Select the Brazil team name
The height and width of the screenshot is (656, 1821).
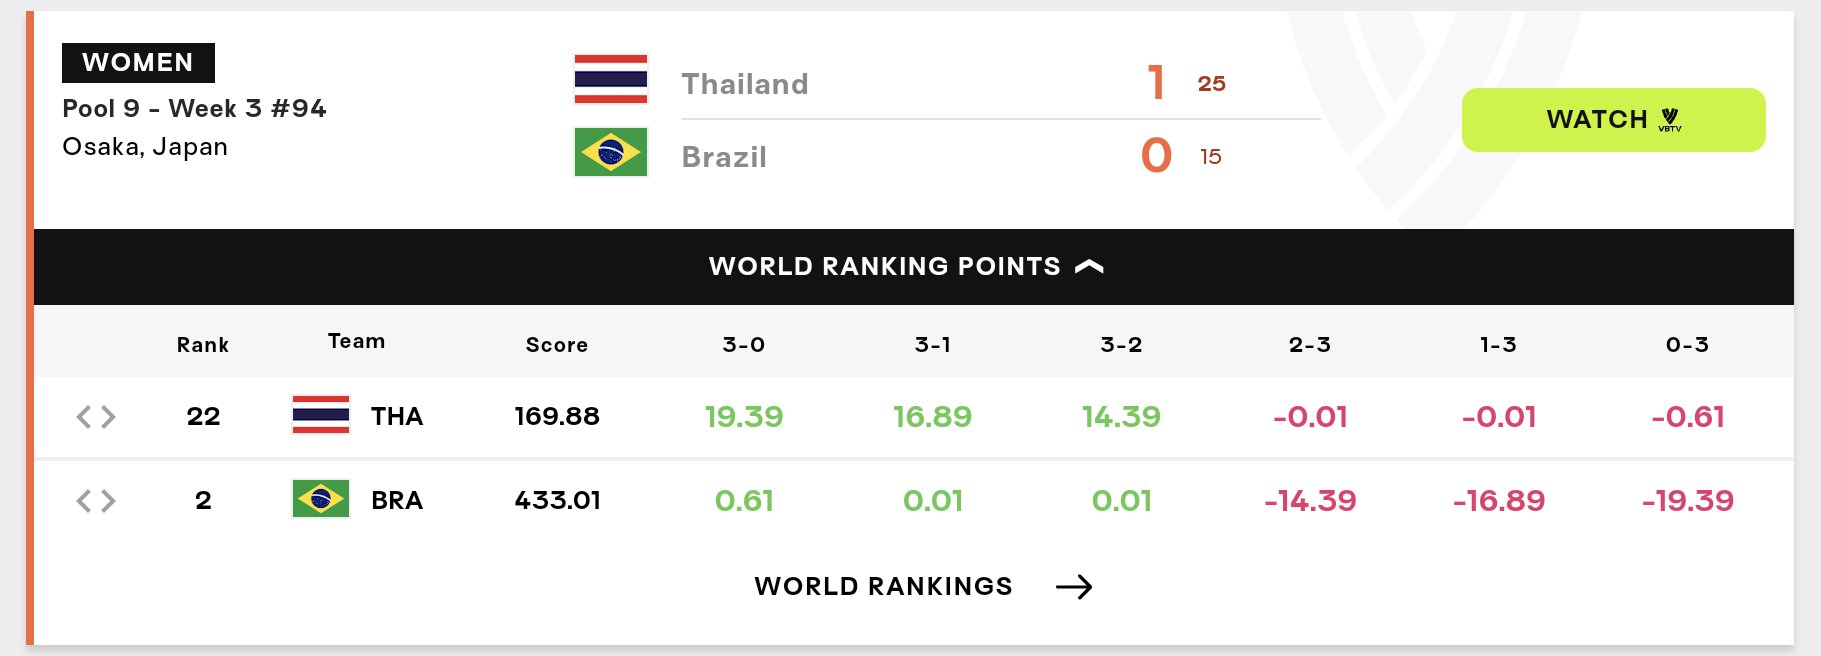click(x=724, y=157)
